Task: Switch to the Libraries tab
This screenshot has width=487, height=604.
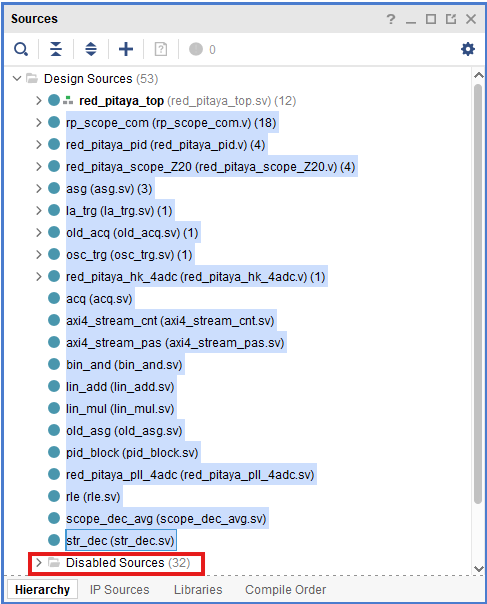Action: point(198,590)
